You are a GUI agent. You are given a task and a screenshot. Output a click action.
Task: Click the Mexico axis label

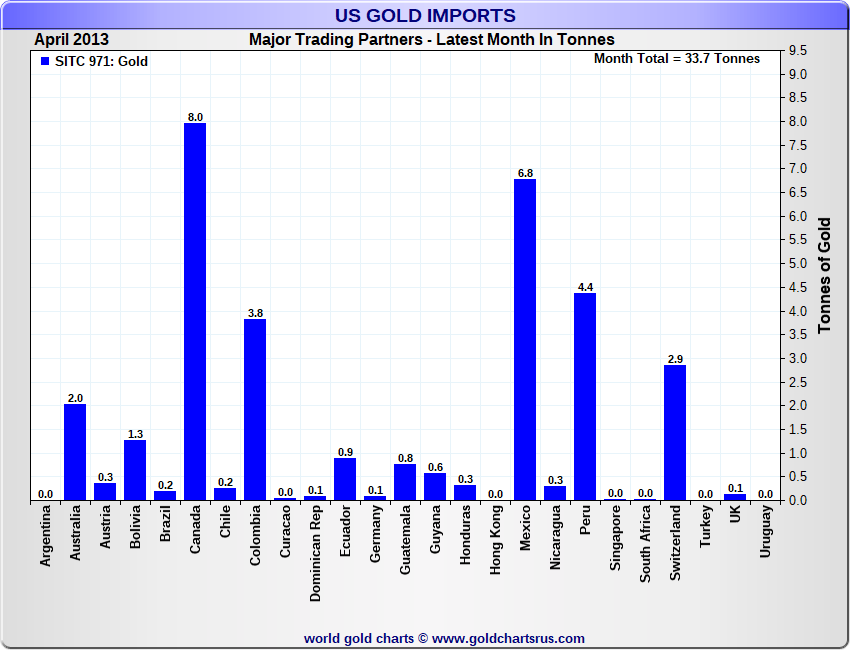point(525,528)
